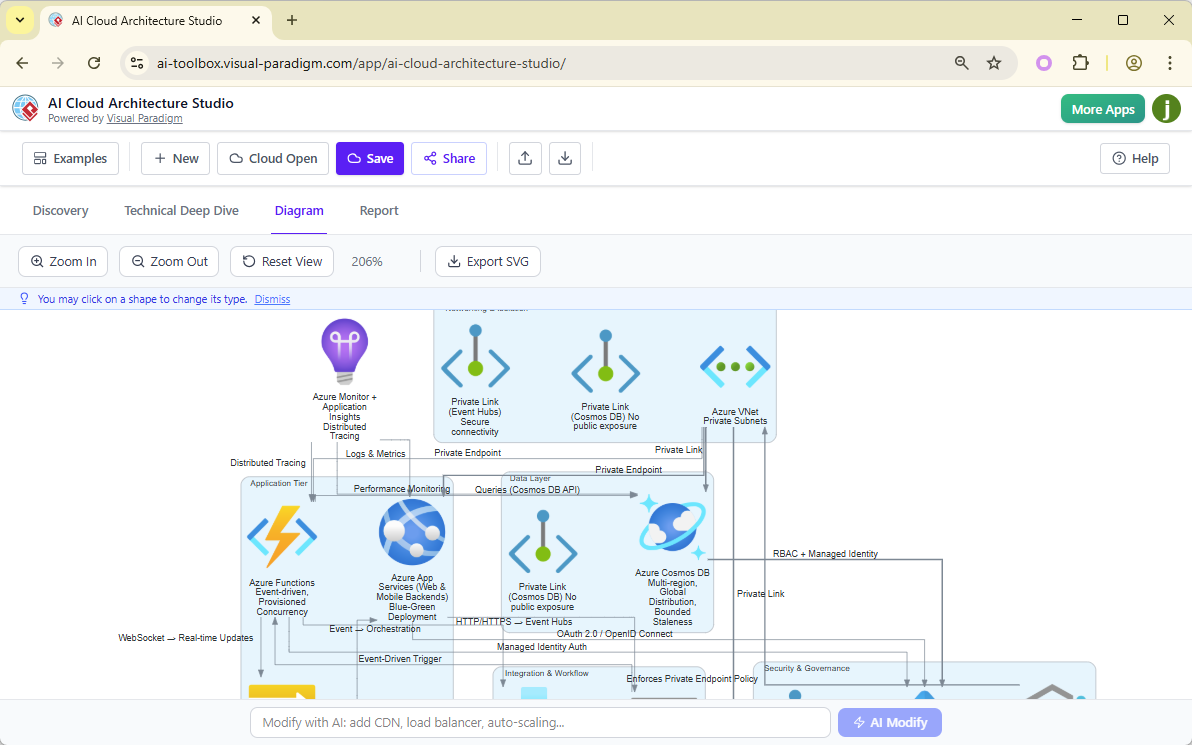The image size is (1192, 745).
Task: Open the green user avatar menu
Action: 1166,108
